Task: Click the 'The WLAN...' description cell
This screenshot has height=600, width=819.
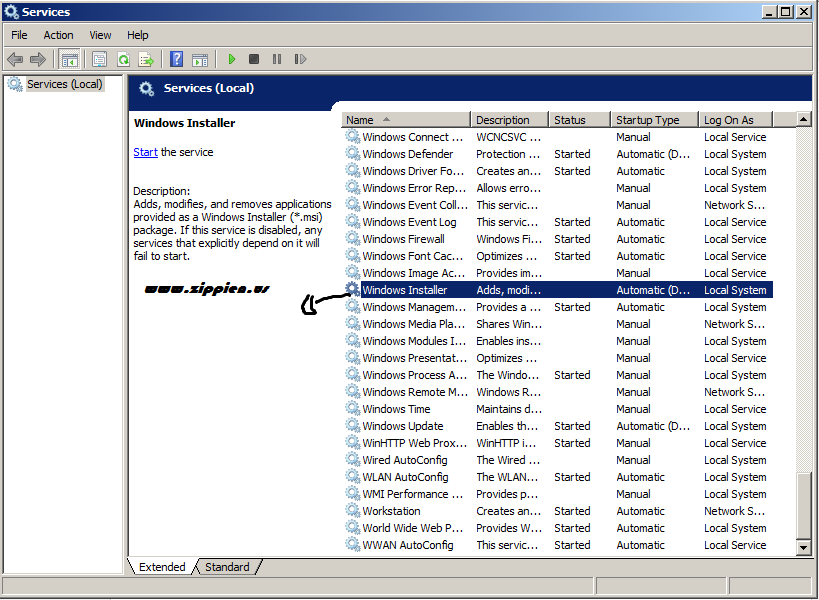Action: click(507, 477)
